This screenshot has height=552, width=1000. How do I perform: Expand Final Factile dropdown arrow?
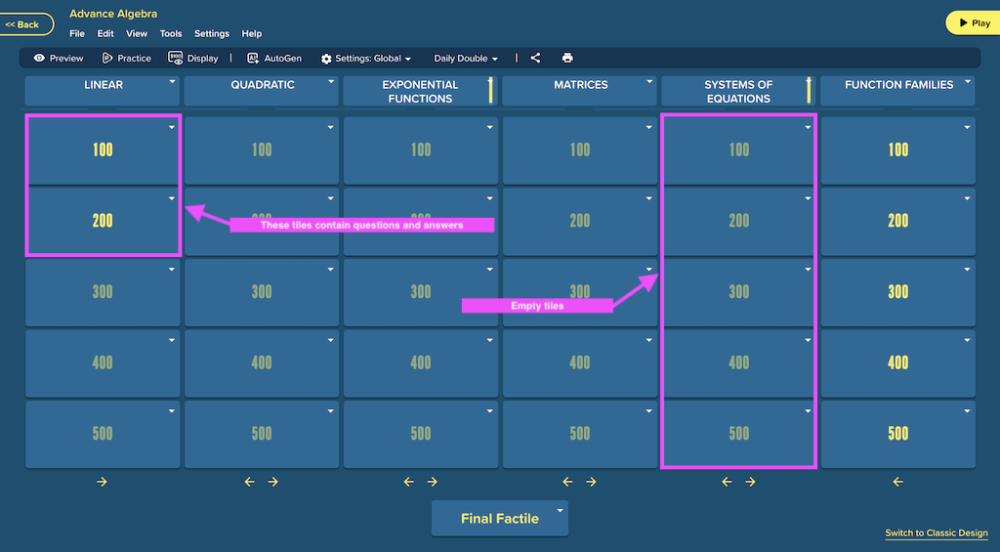pyautogui.click(x=559, y=510)
